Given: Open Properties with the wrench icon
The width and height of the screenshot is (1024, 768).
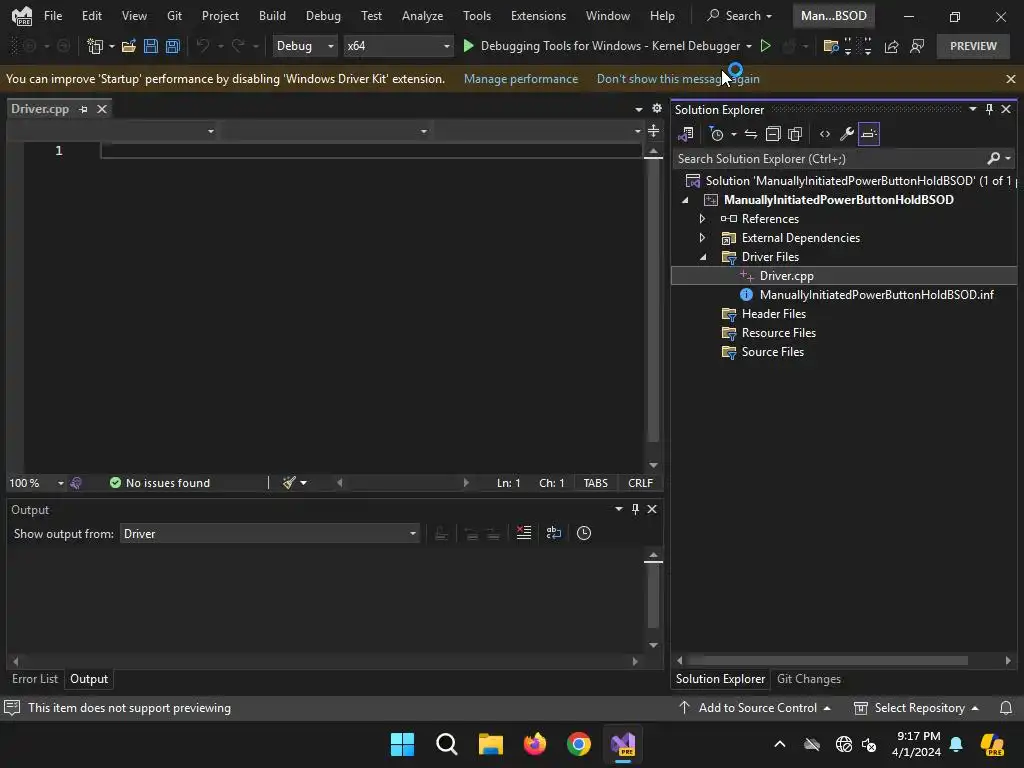Looking at the screenshot, I should click(847, 134).
